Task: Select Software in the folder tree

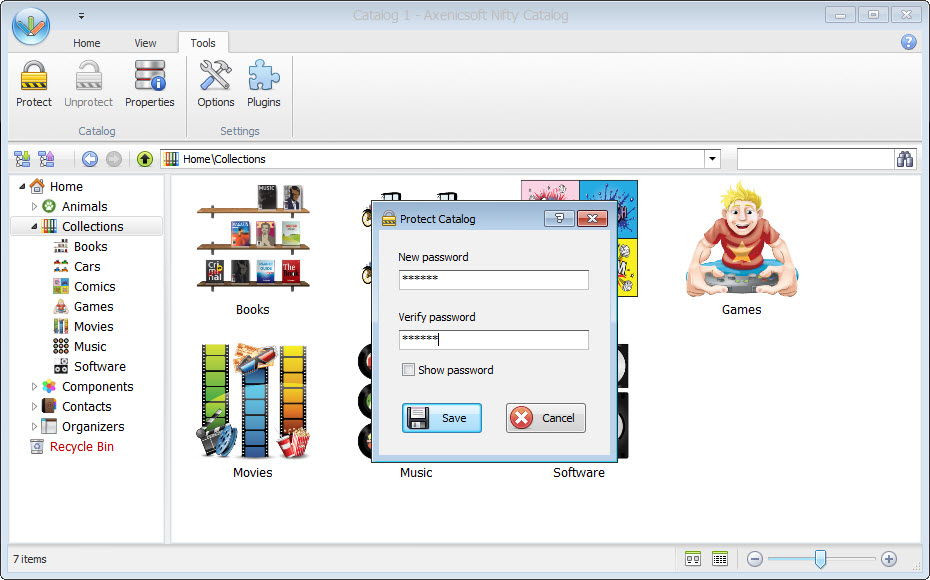Action: point(100,367)
